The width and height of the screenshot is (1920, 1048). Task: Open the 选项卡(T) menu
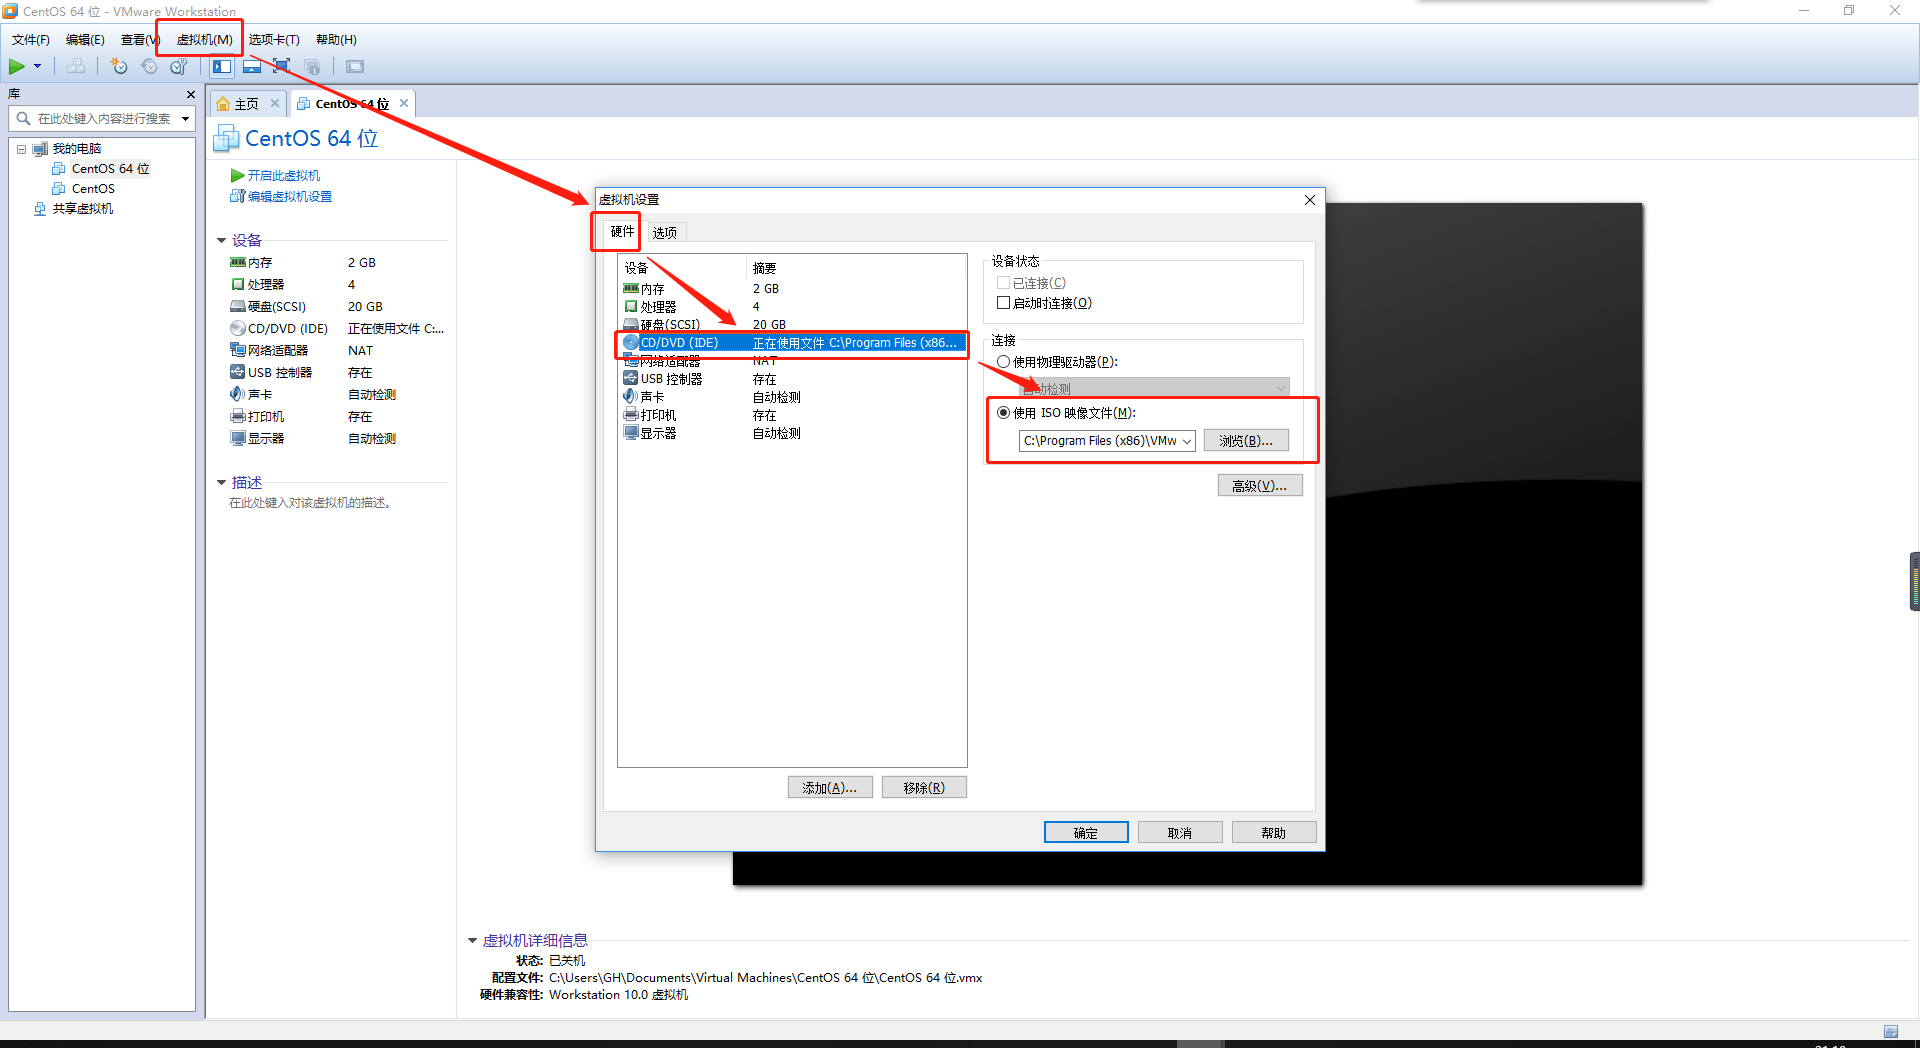pos(274,40)
